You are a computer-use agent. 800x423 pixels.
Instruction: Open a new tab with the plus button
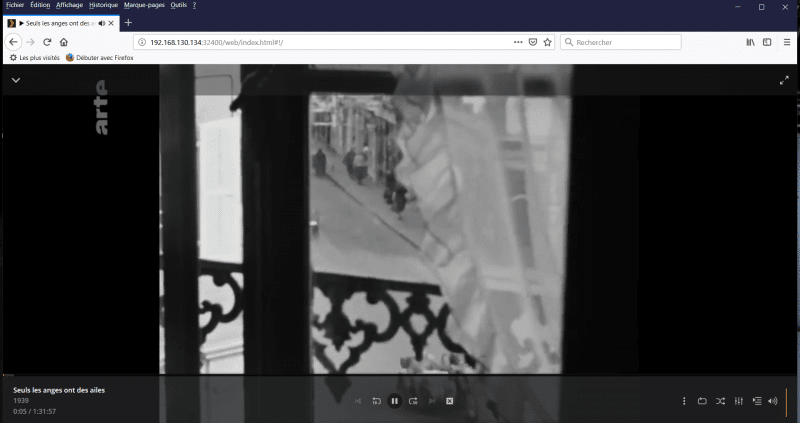click(128, 22)
